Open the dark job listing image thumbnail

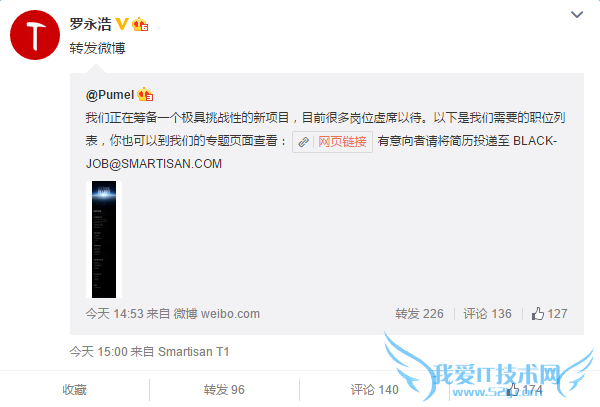tap(104, 239)
